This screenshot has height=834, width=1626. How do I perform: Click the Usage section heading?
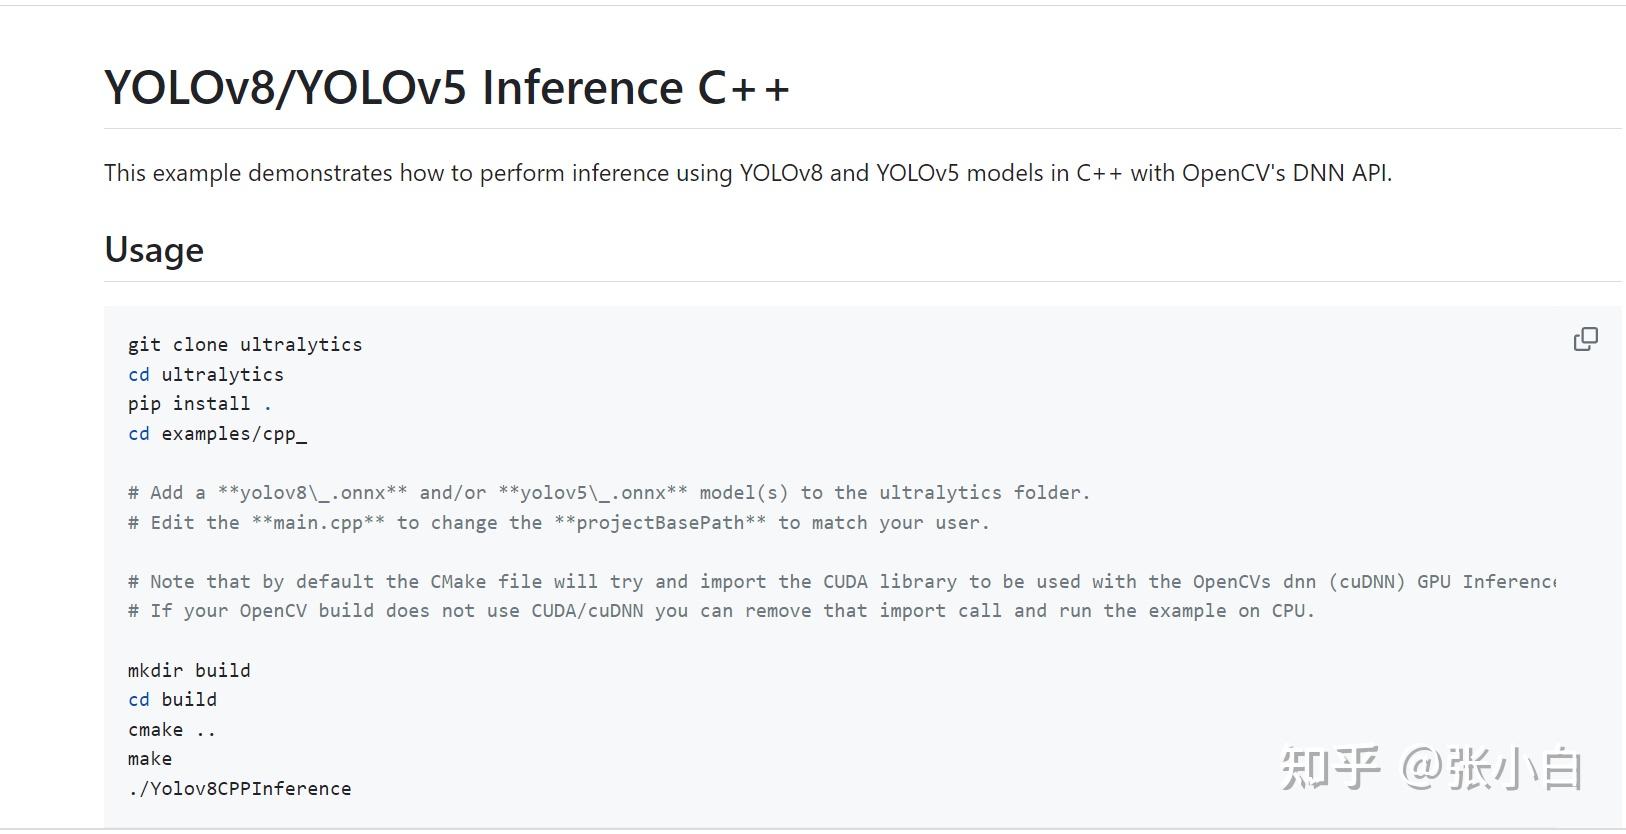point(154,249)
